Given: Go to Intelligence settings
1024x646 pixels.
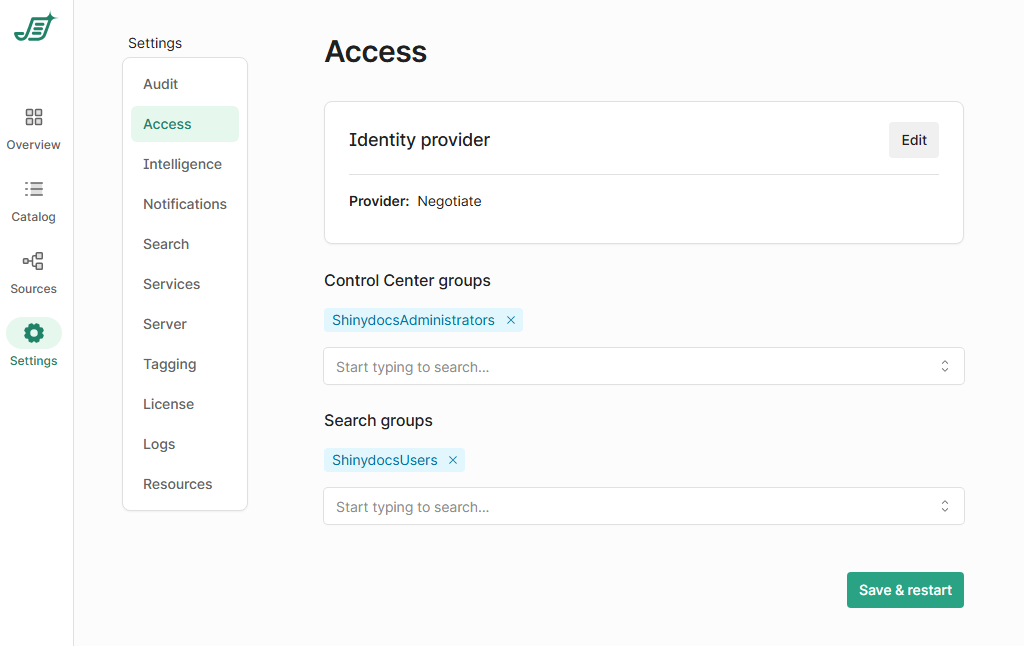Looking at the screenshot, I should pyautogui.click(x=182, y=164).
